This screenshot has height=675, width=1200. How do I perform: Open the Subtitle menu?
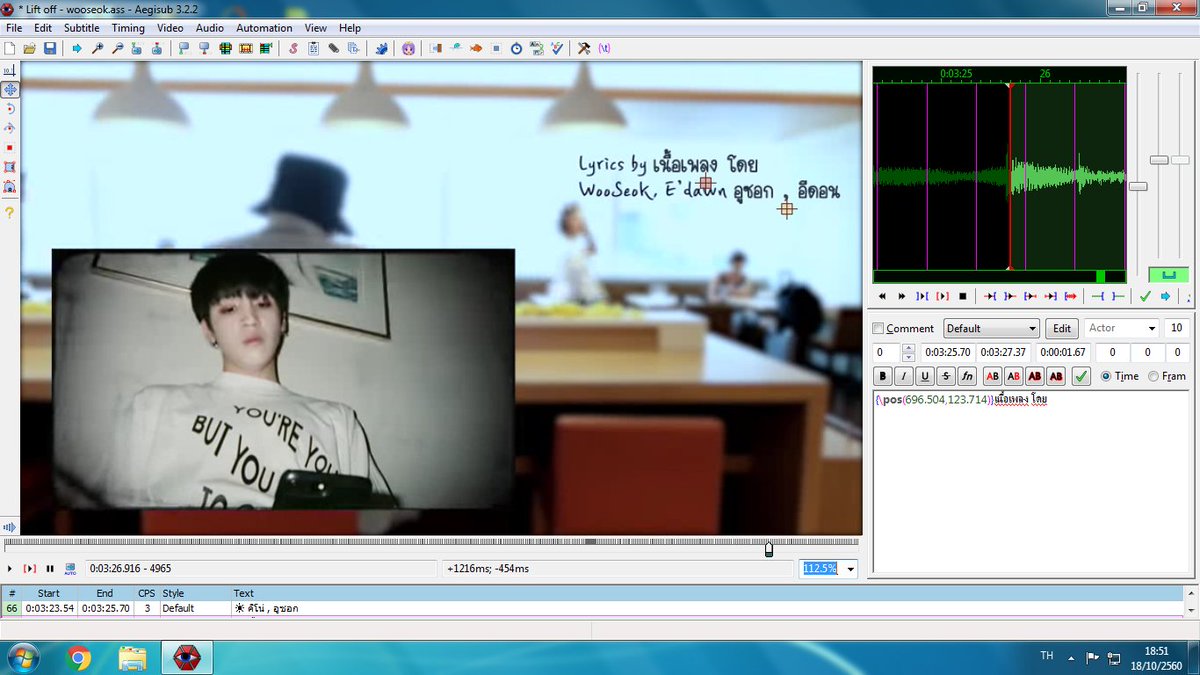[82, 28]
